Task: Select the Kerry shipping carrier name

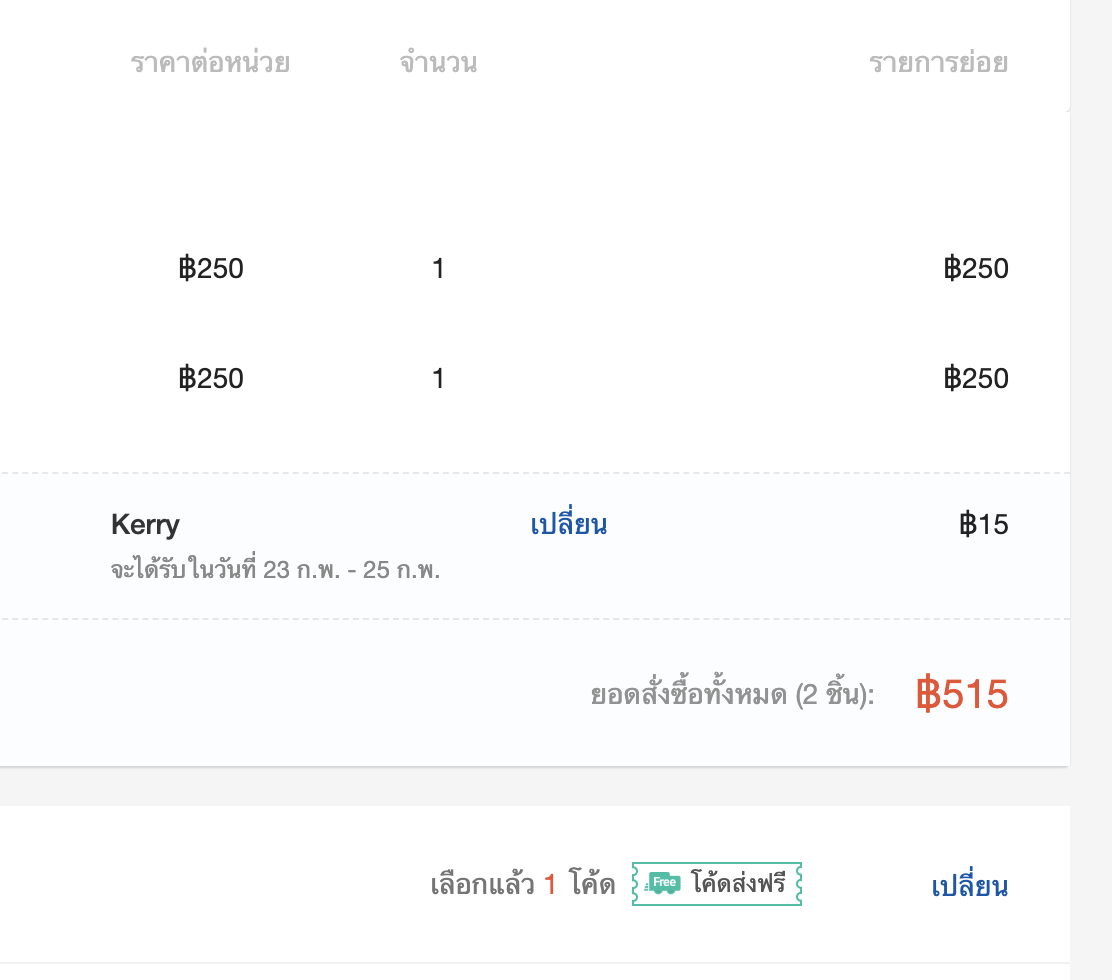Action: (x=145, y=525)
